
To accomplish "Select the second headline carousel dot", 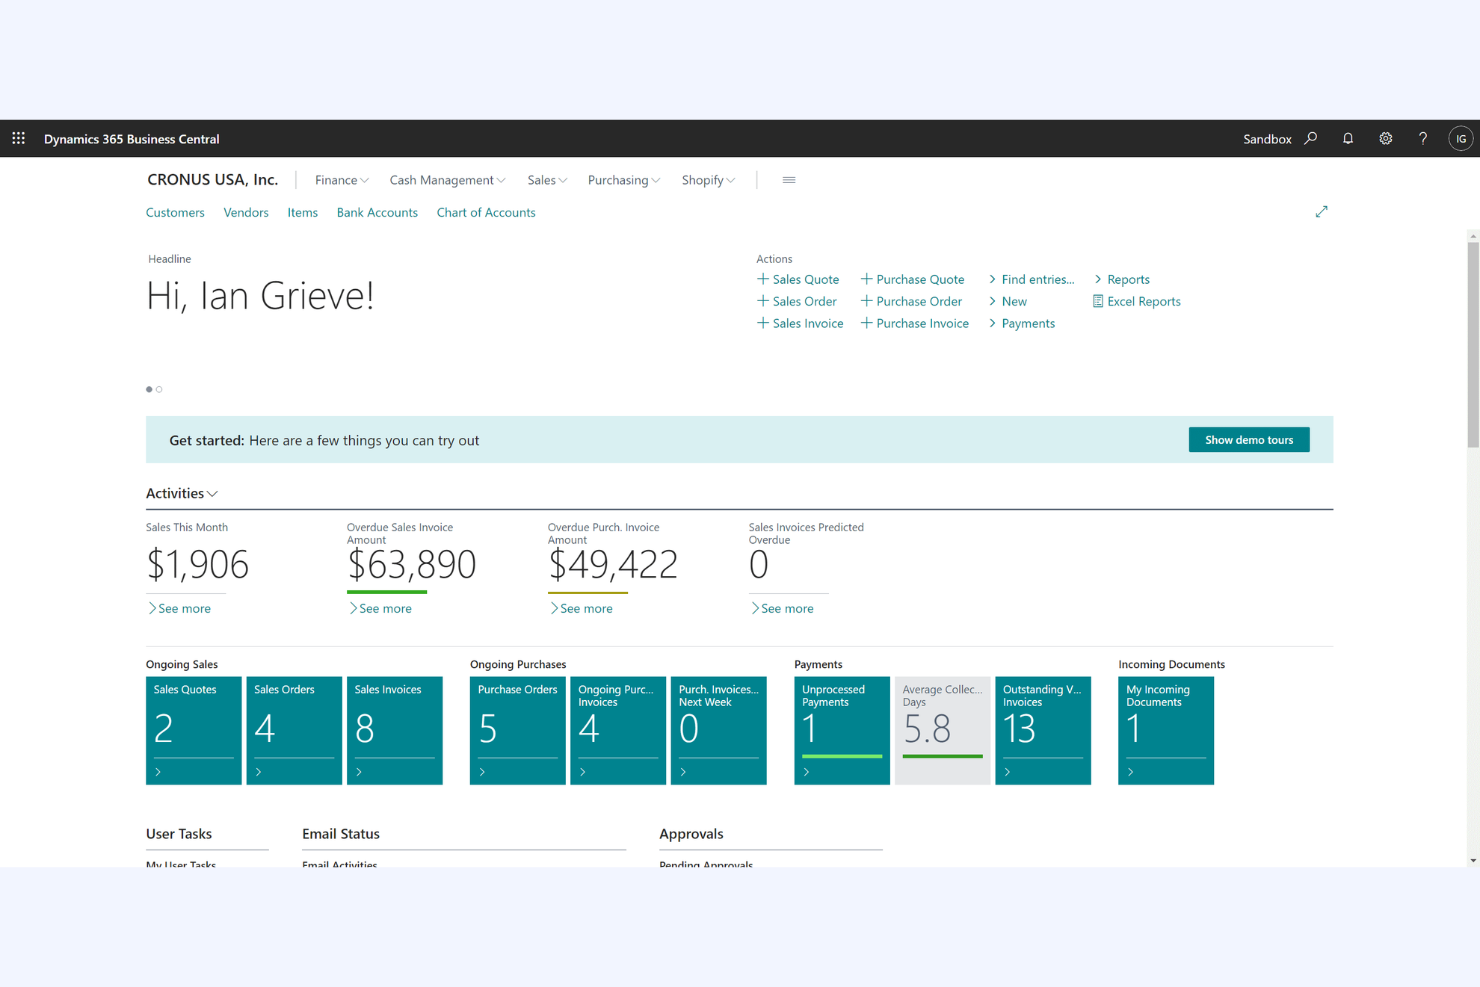I will pyautogui.click(x=159, y=389).
